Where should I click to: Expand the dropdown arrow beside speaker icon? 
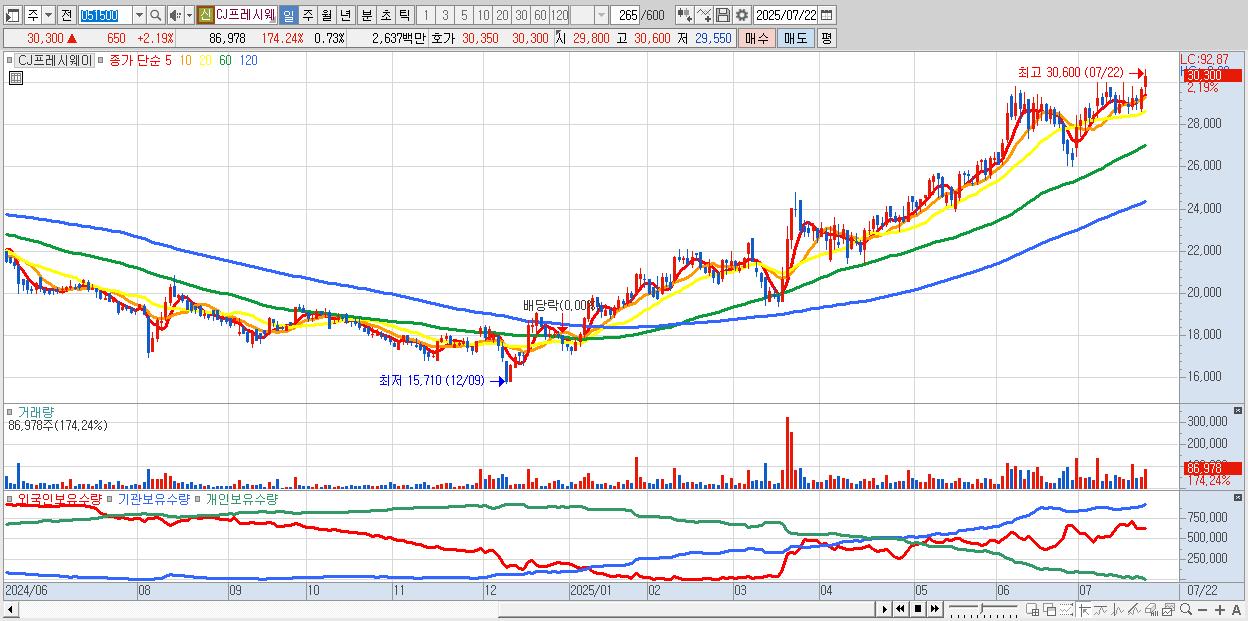(189, 16)
